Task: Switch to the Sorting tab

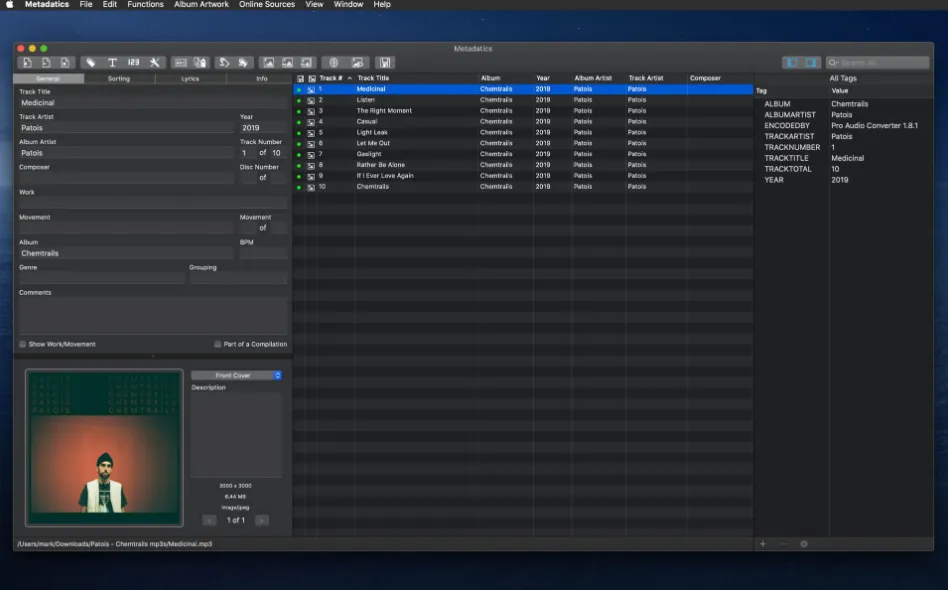Action: [119, 79]
